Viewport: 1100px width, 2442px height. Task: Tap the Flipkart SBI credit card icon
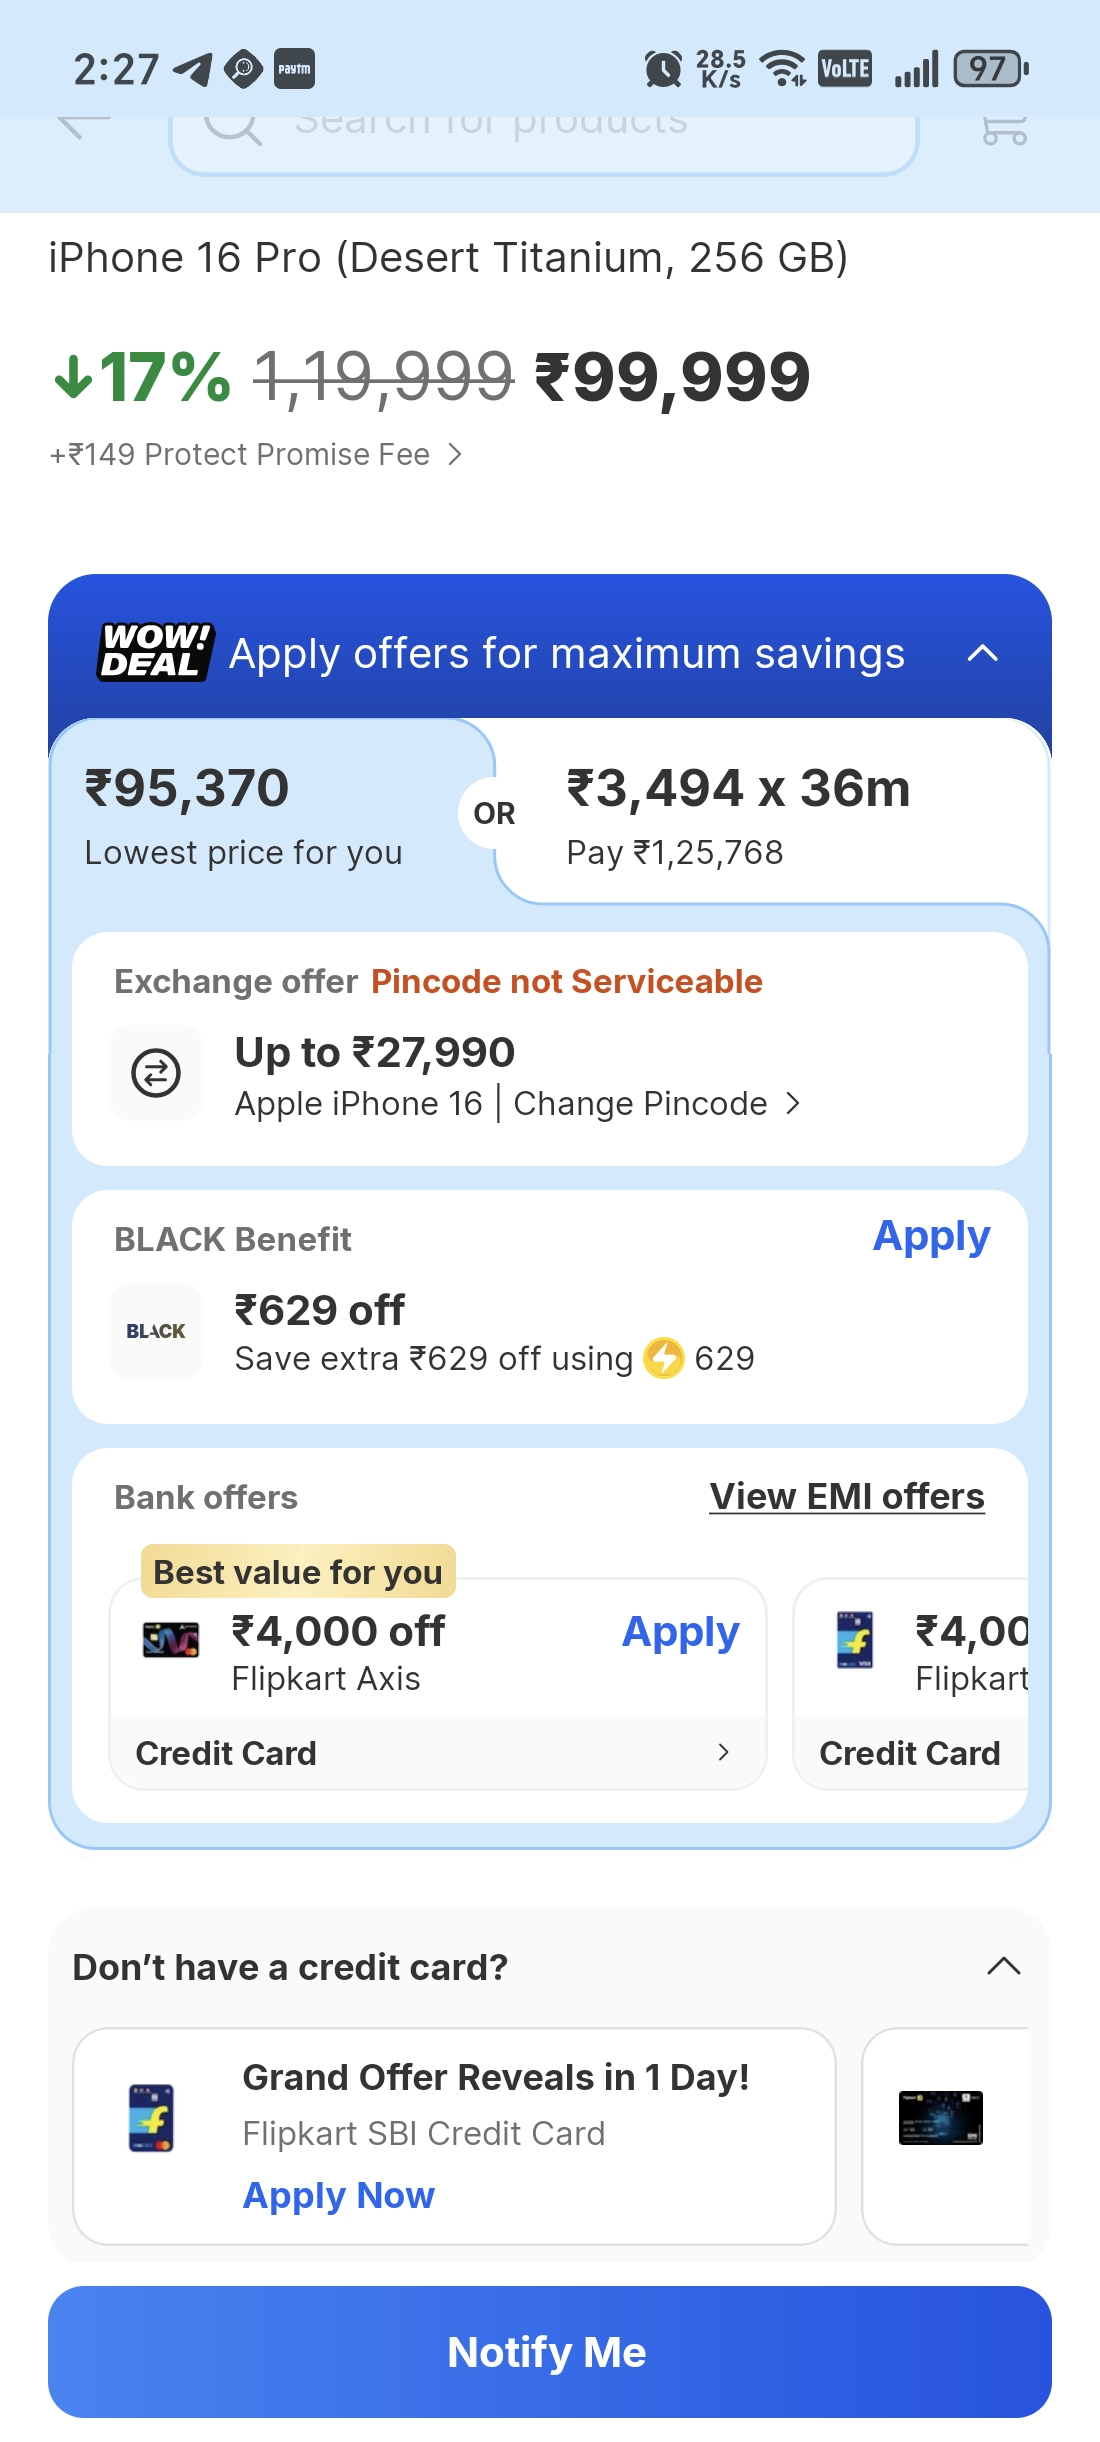point(151,2117)
